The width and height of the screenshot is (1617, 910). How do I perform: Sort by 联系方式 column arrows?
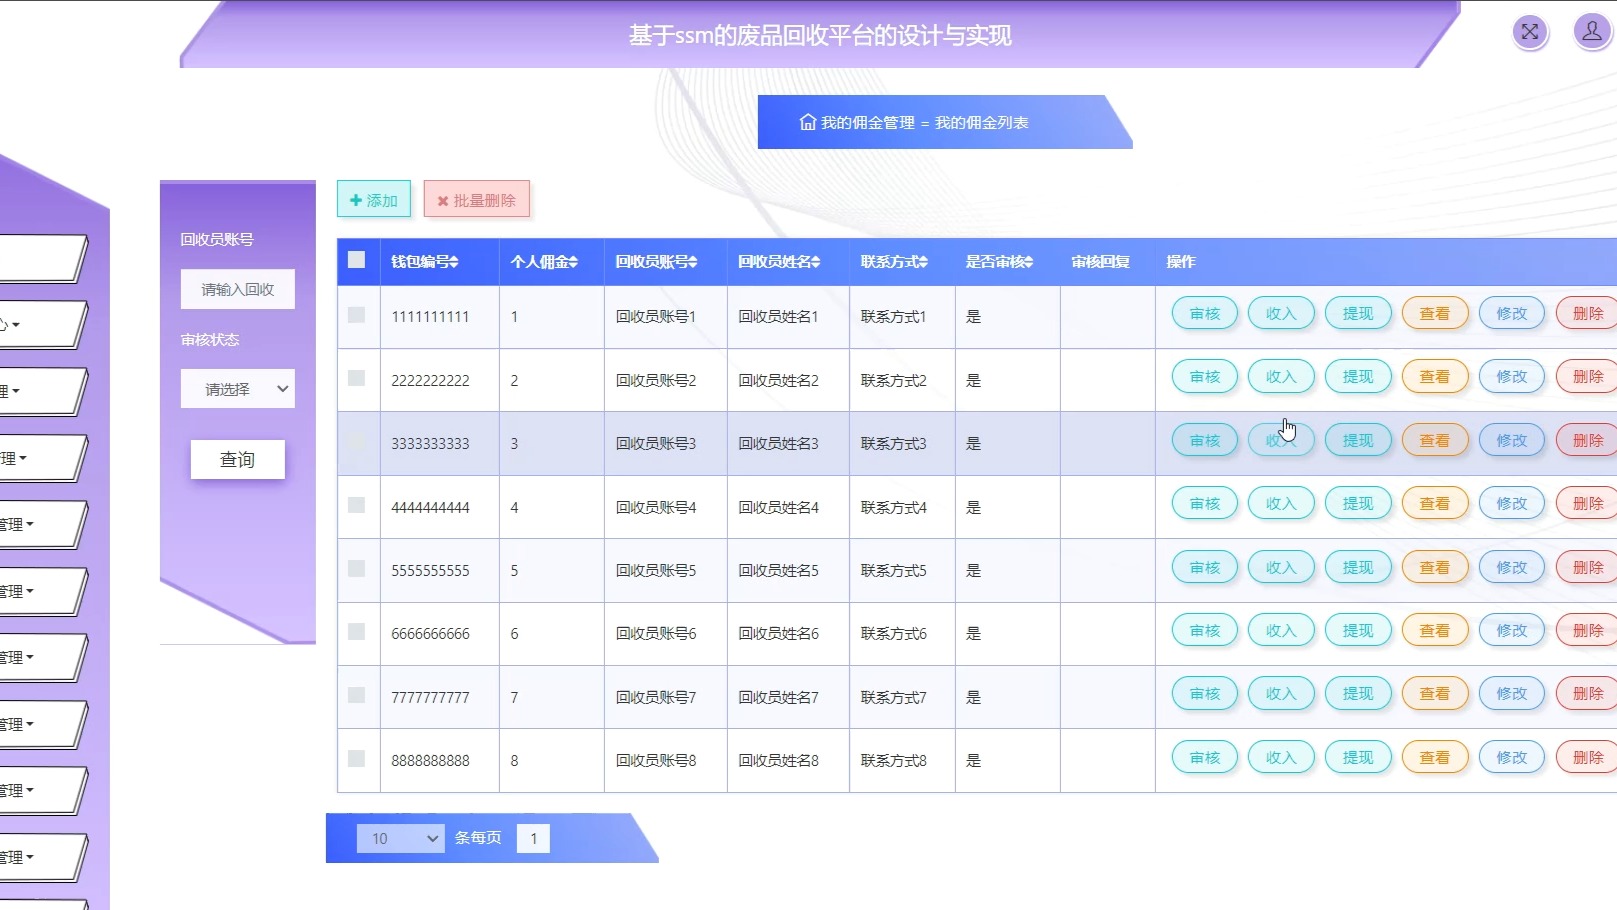(x=923, y=262)
